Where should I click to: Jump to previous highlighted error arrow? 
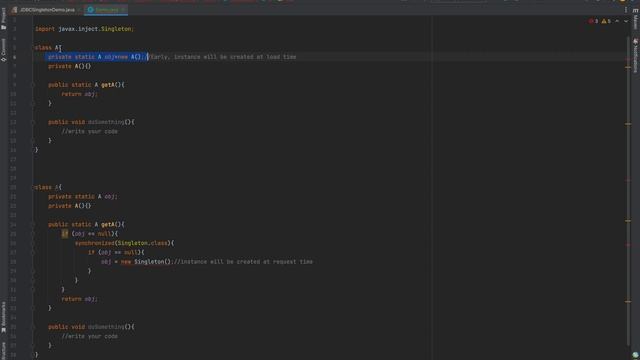click(x=617, y=21)
